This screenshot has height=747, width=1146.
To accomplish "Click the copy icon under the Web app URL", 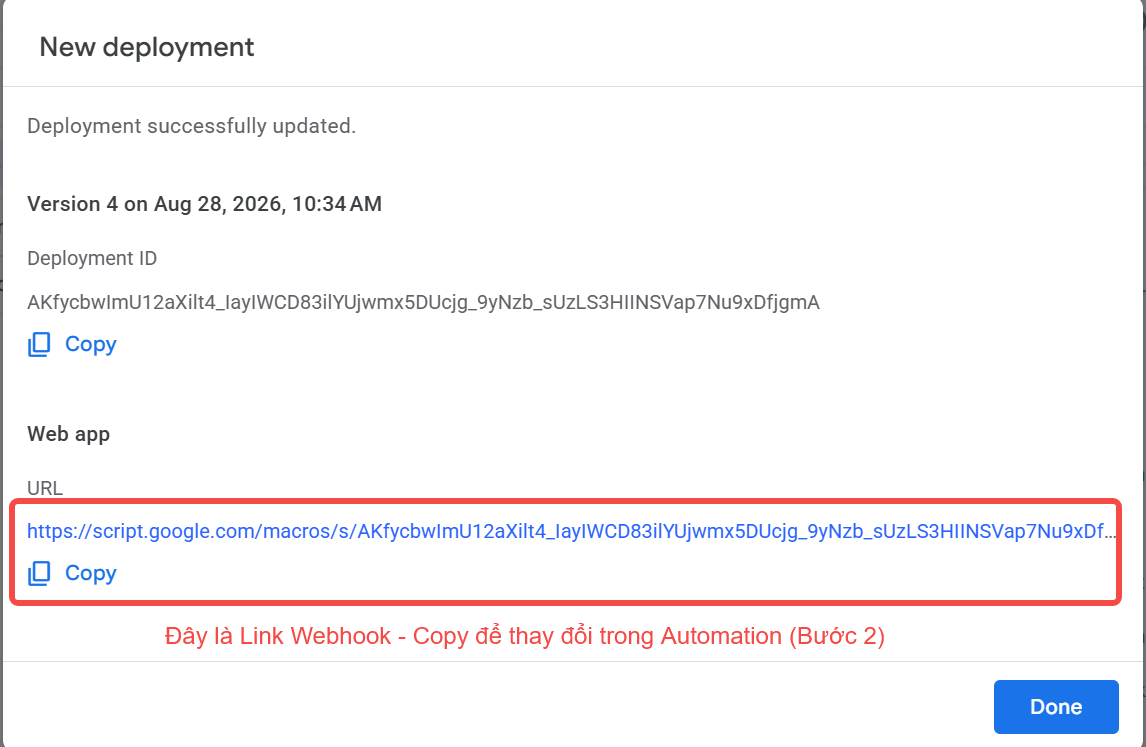I will (39, 573).
